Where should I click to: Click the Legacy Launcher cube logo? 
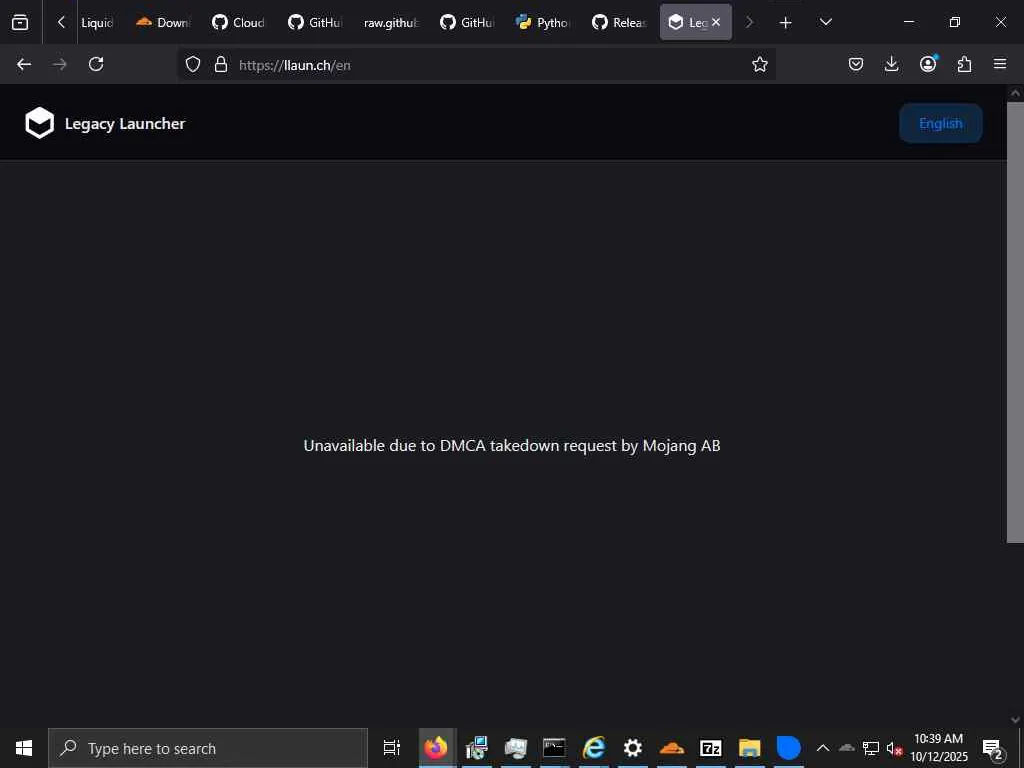(39, 123)
